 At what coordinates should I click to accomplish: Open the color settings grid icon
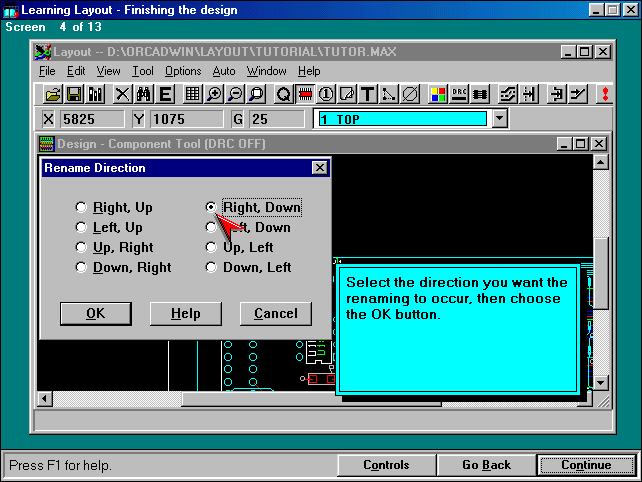tap(438, 94)
